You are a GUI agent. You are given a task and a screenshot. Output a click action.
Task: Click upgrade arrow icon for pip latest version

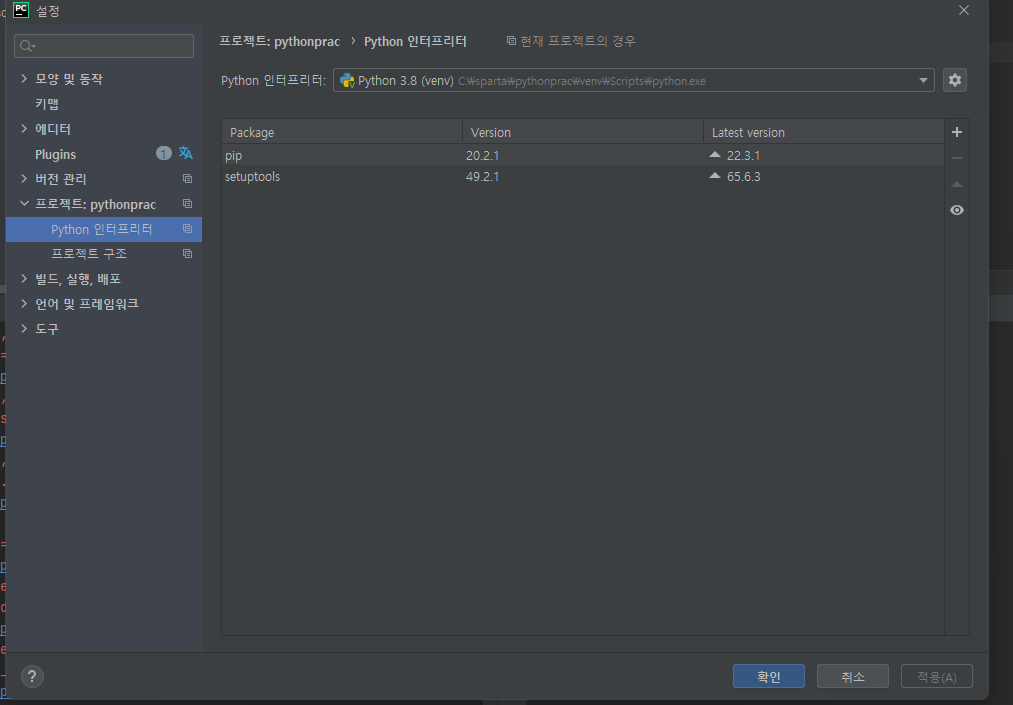[x=715, y=155]
